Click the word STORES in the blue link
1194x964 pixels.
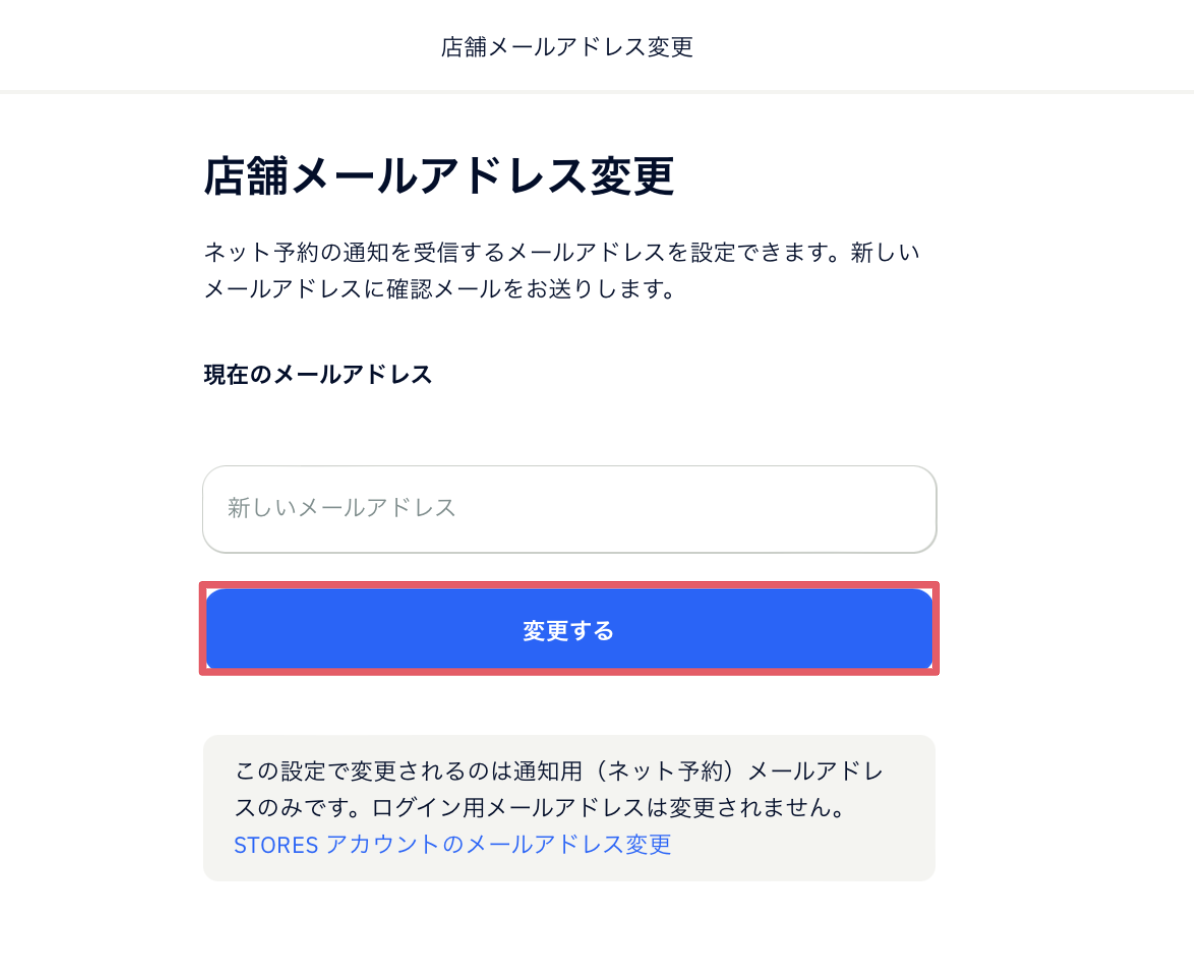pyautogui.click(x=276, y=845)
